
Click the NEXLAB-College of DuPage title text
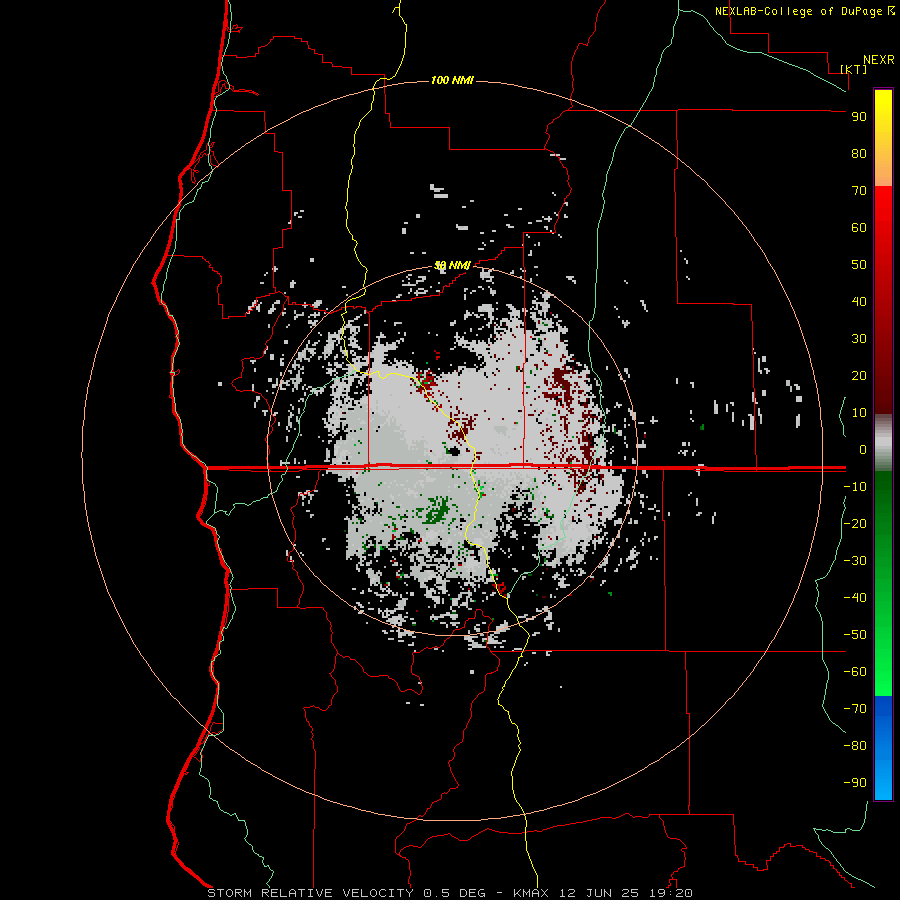[800, 11]
